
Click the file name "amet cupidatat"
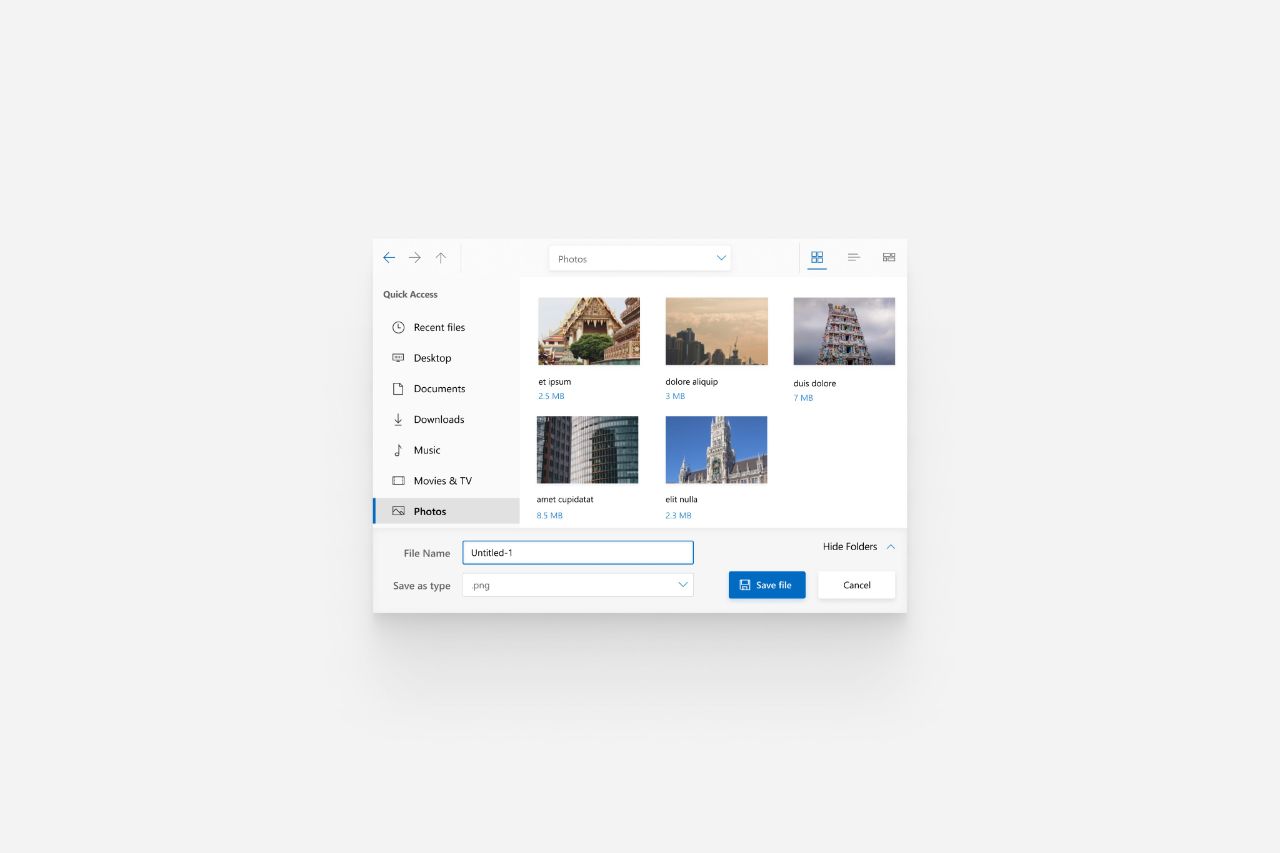pyautogui.click(x=565, y=499)
